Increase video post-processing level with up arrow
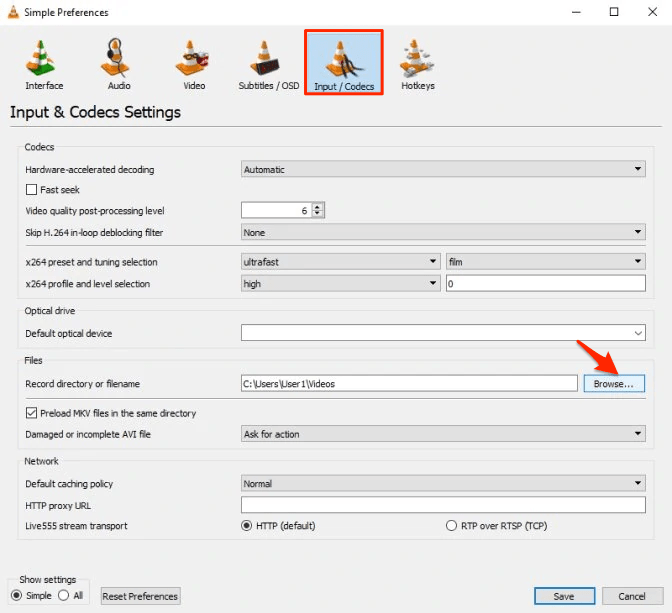The image size is (672, 613). click(x=318, y=207)
